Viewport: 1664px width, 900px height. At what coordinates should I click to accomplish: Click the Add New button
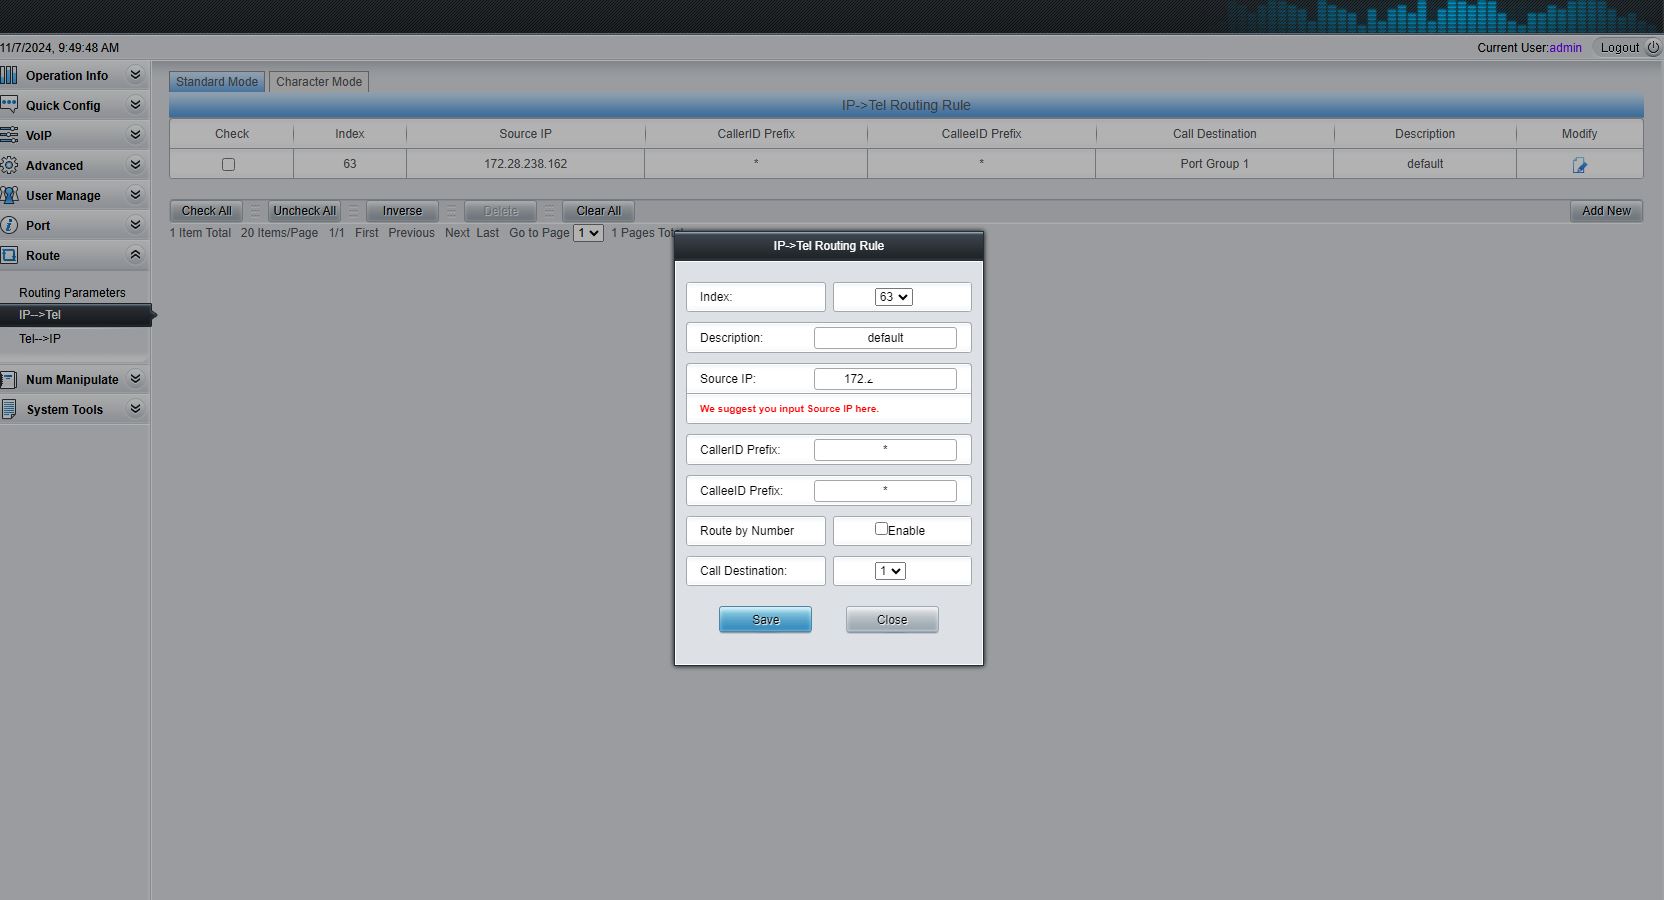click(x=1606, y=211)
